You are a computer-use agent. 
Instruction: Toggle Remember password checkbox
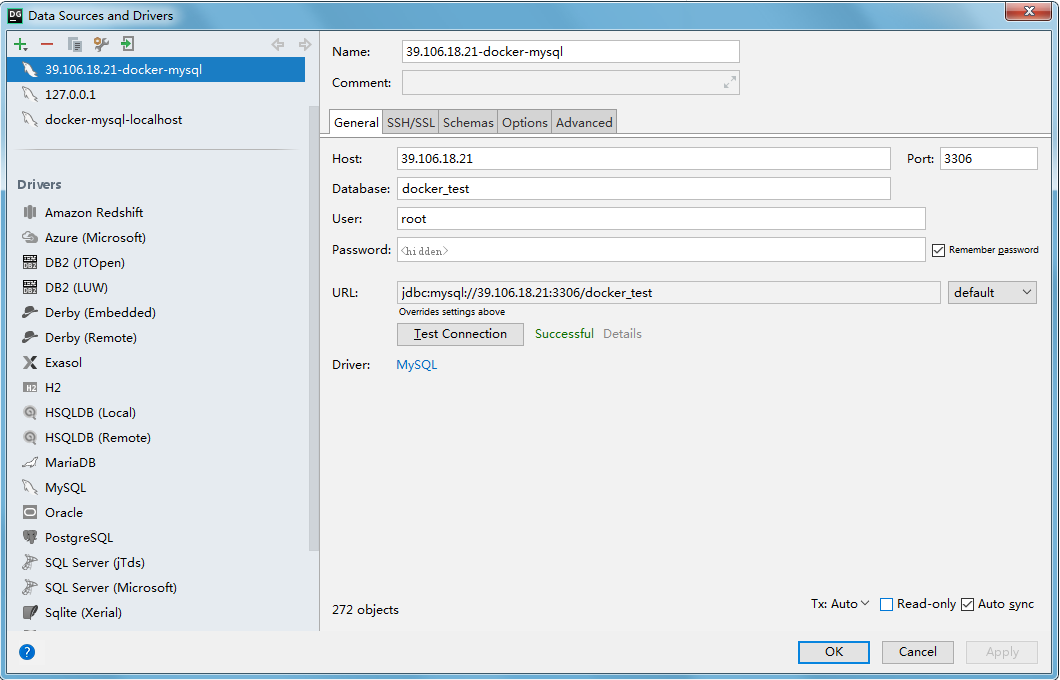pos(938,250)
